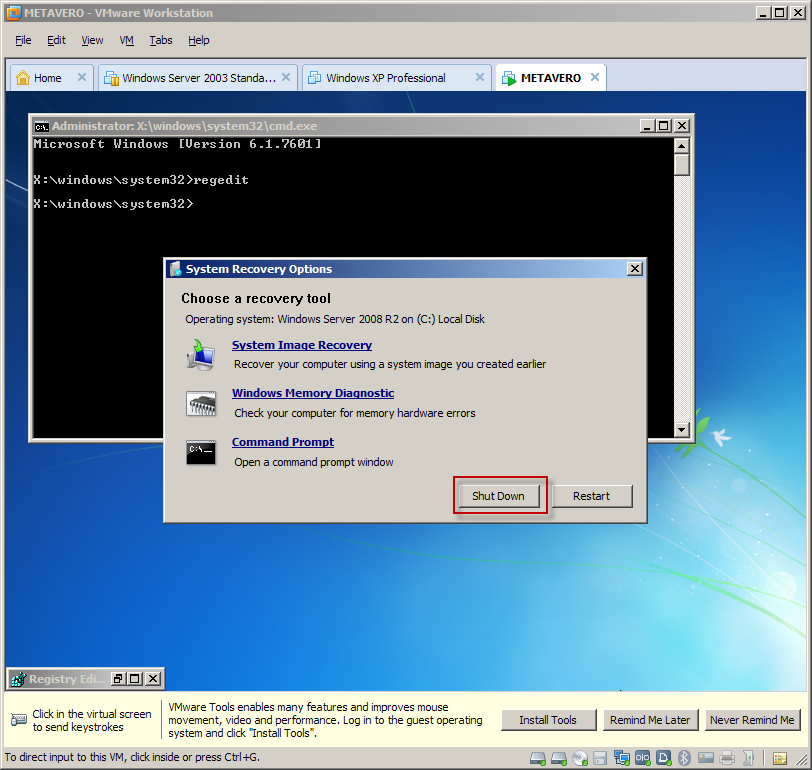Click the keyboard icon in the info bar
Image resolution: width=812 pixels, height=770 pixels.
pos(19,720)
